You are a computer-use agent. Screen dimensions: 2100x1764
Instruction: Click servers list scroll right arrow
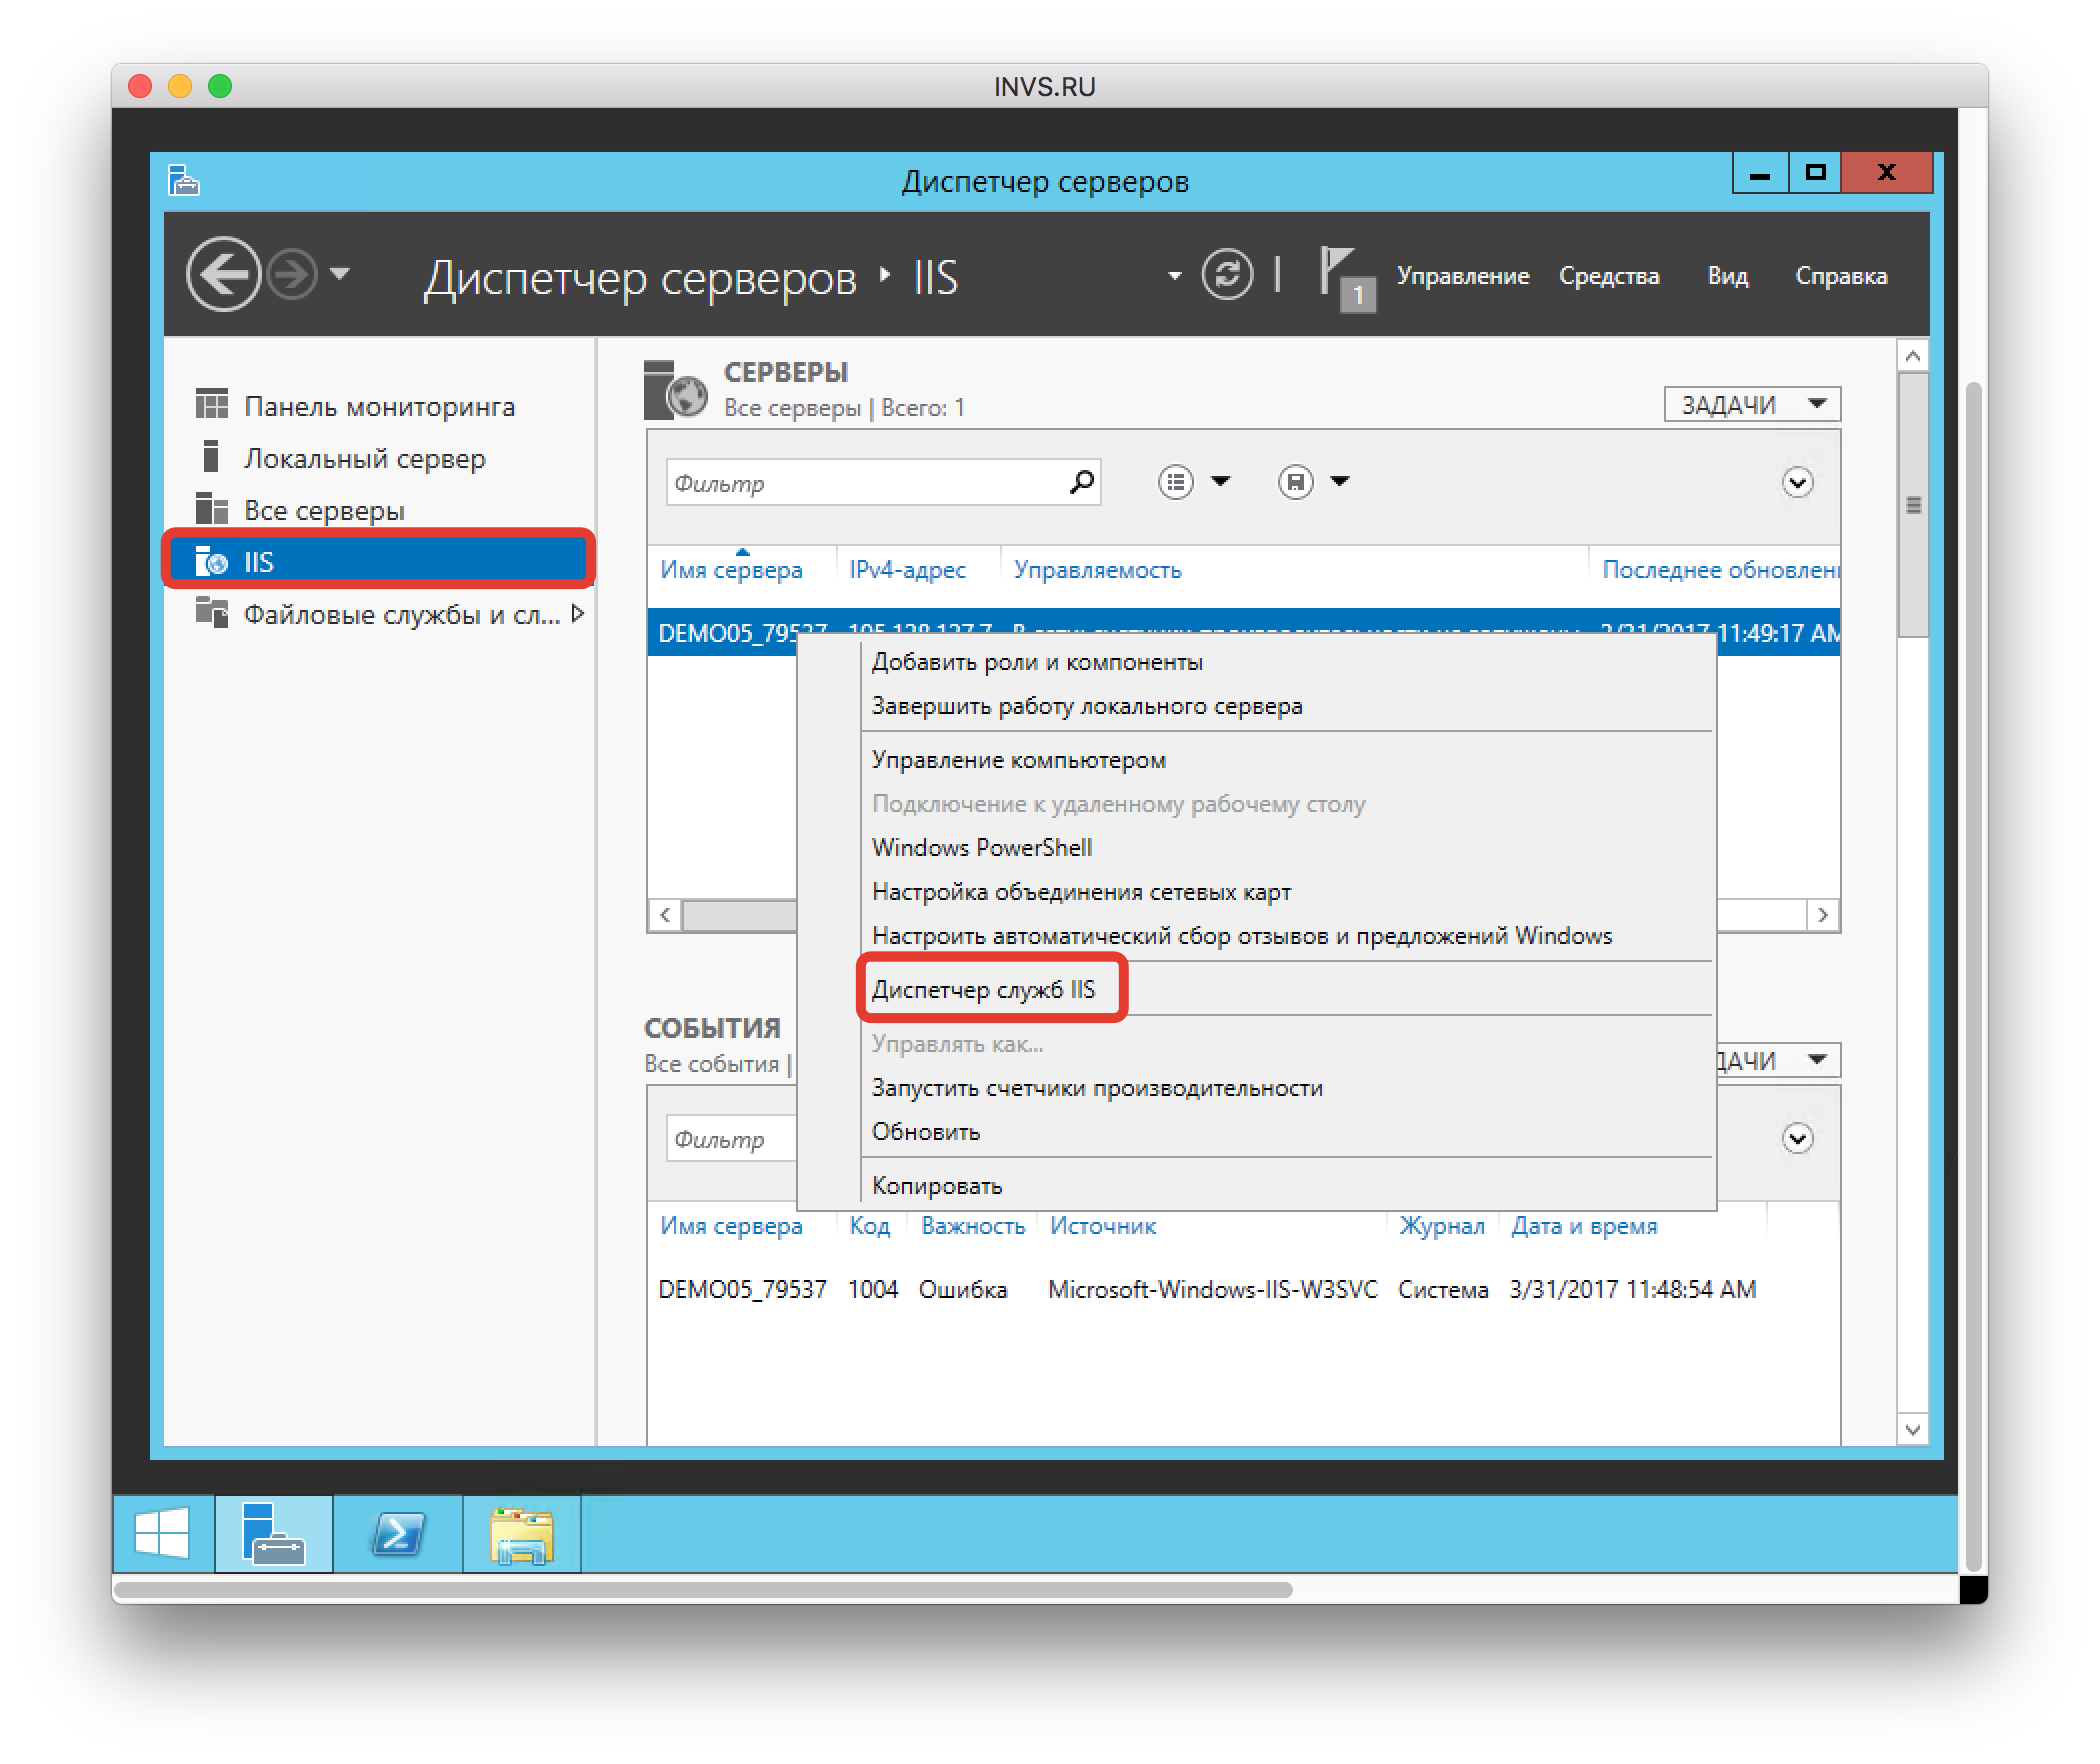click(x=1823, y=915)
